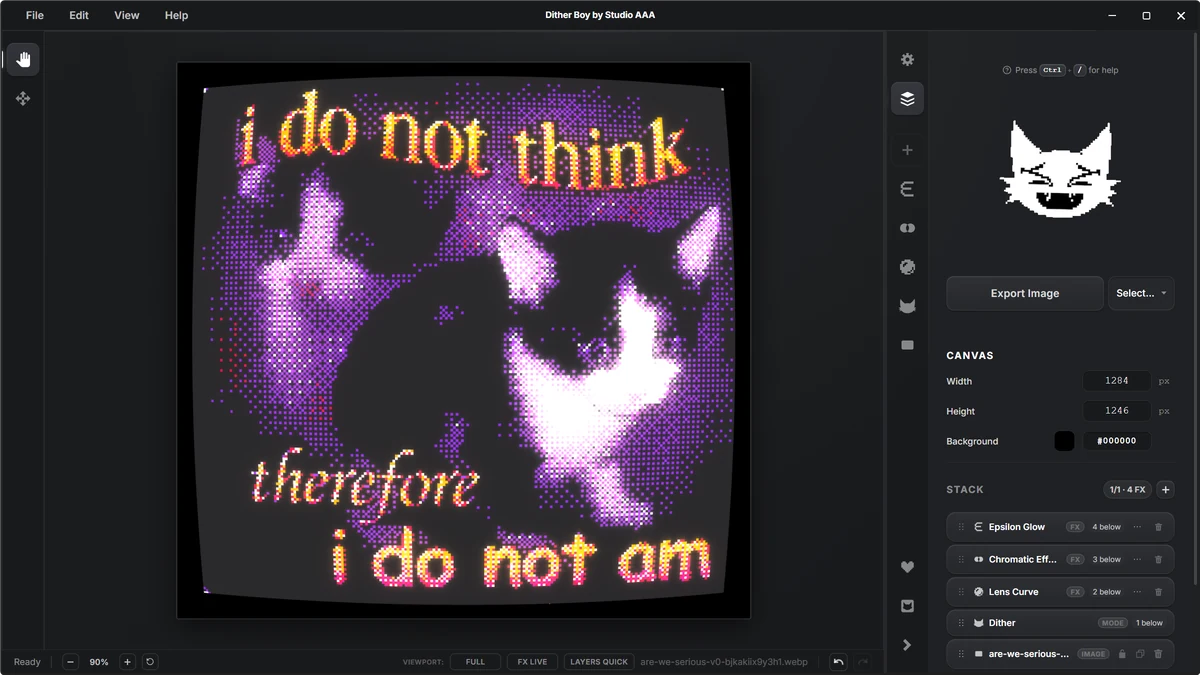This screenshot has width=1200, height=675.
Task: Select the Dither stack row
Action: 1060,623
